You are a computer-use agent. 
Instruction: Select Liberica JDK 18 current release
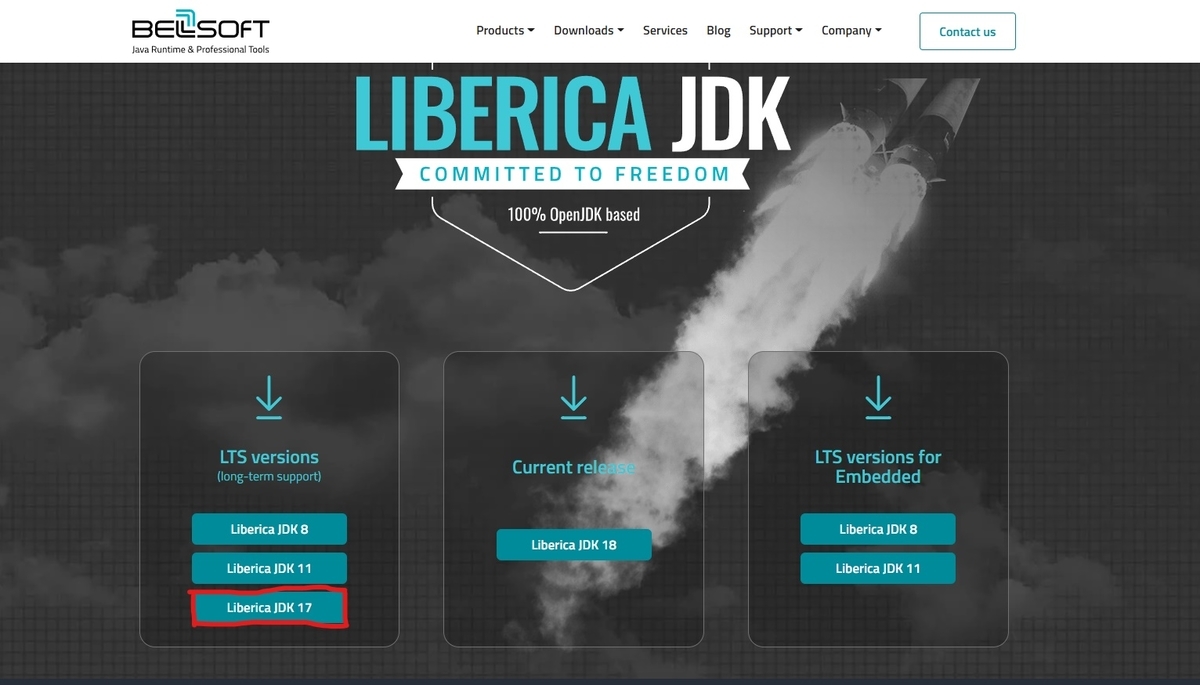point(574,545)
